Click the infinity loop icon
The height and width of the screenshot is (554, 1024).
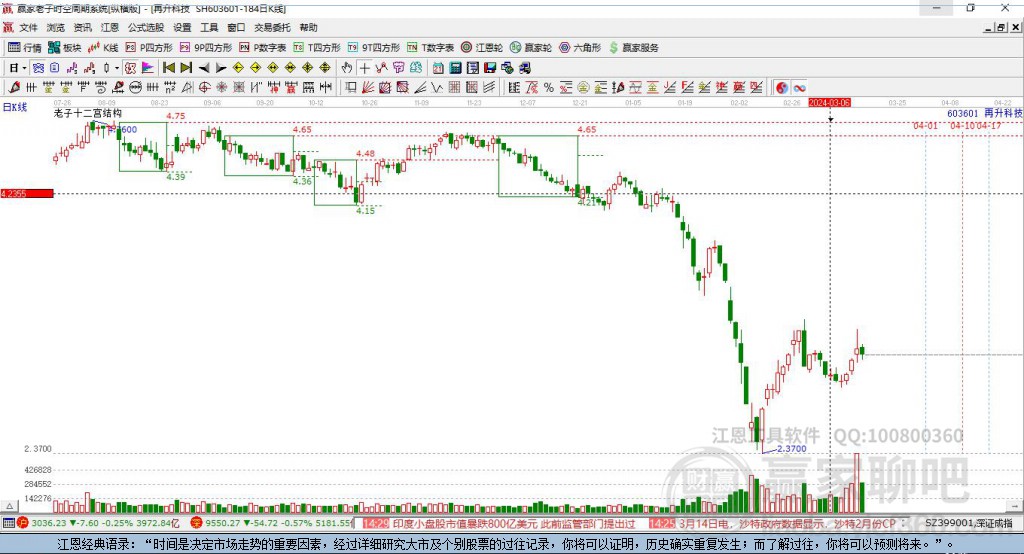(x=799, y=88)
